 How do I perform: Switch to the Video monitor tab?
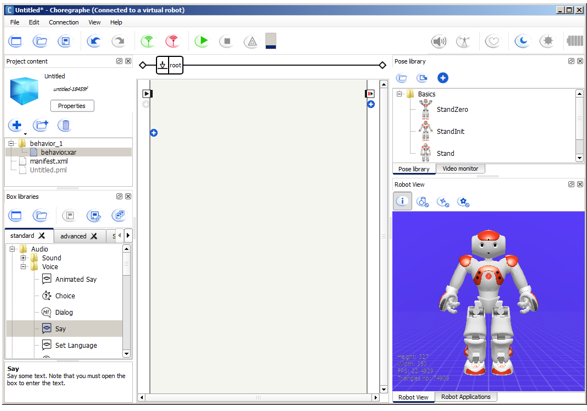pyautogui.click(x=460, y=169)
